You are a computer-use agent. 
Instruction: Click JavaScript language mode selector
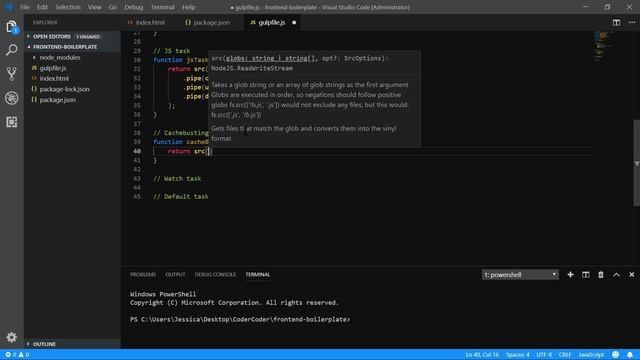pyautogui.click(x=591, y=355)
